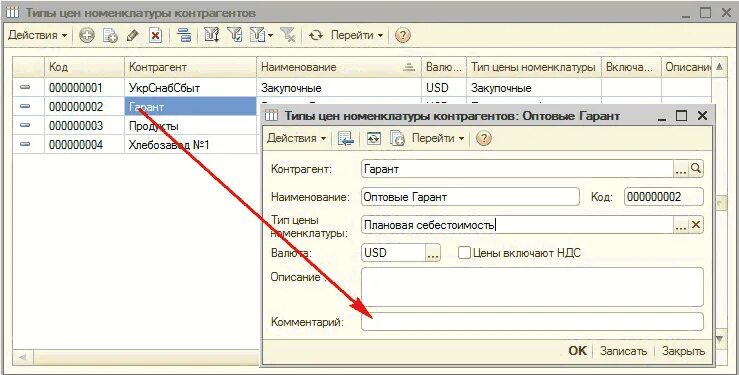Click ellipsis select button of Контрагент field
Image resolution: width=739 pixels, height=375 pixels.
pos(681,169)
